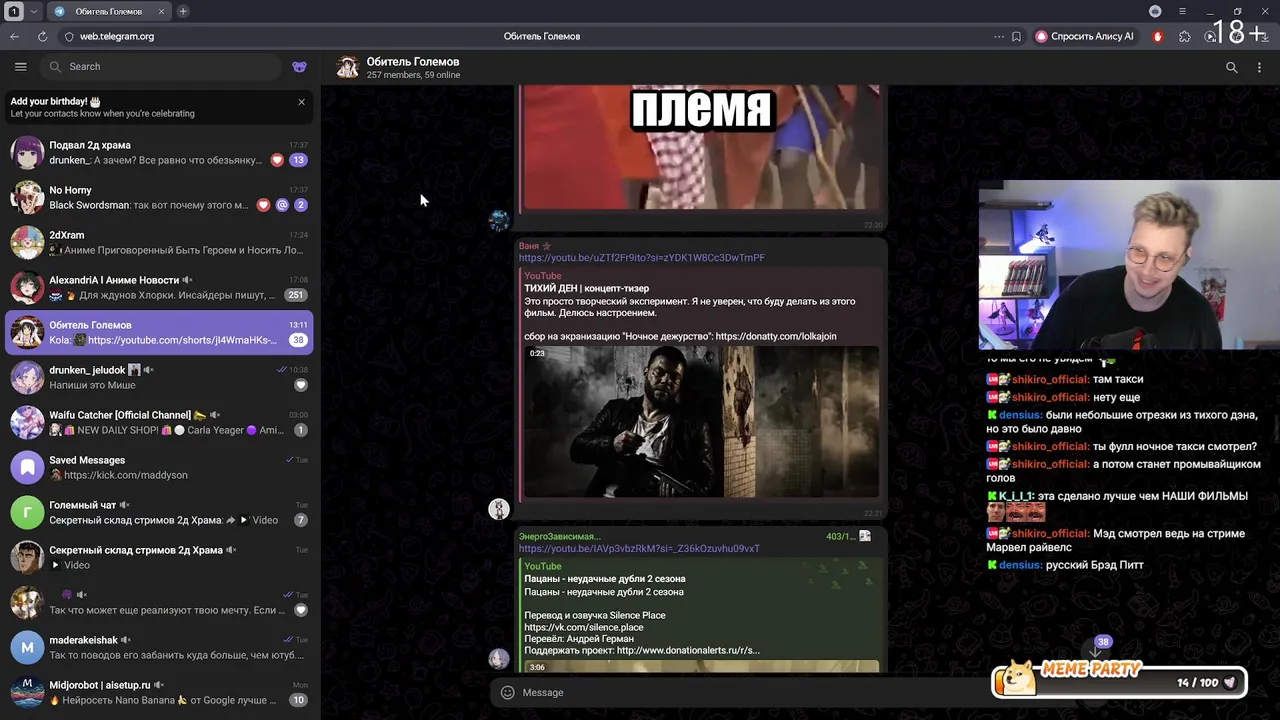Open the three-dot address bar menu
The image size is (1280, 720).
pos(998,36)
